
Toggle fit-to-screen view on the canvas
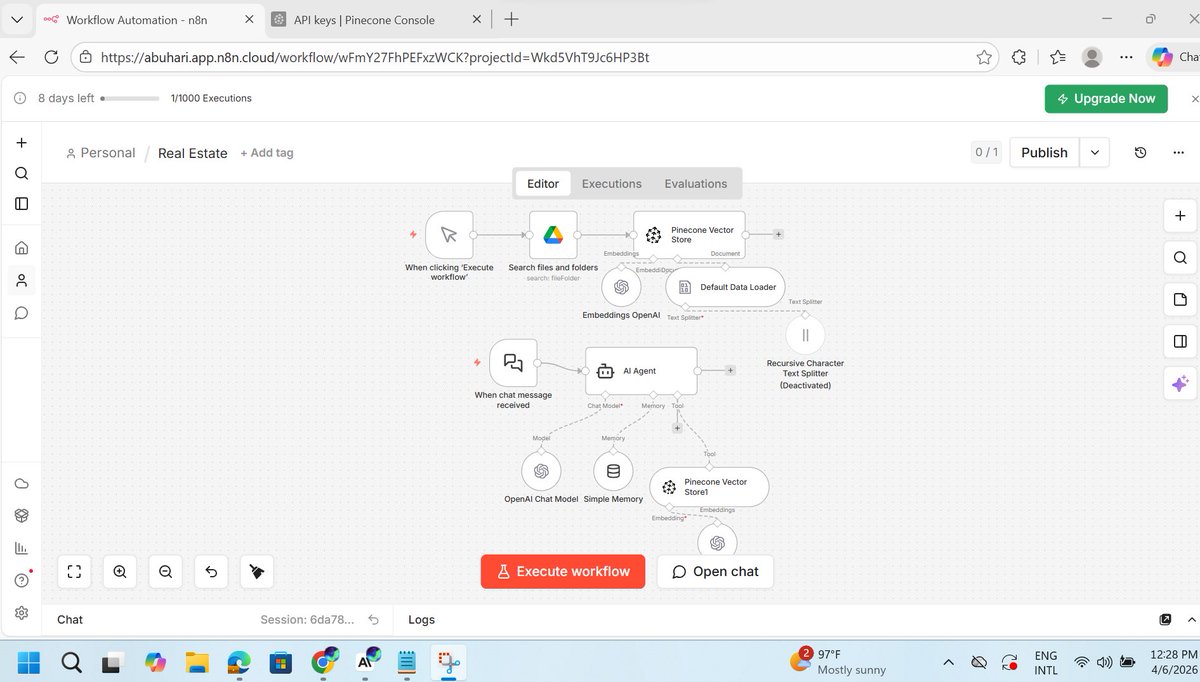pos(74,571)
